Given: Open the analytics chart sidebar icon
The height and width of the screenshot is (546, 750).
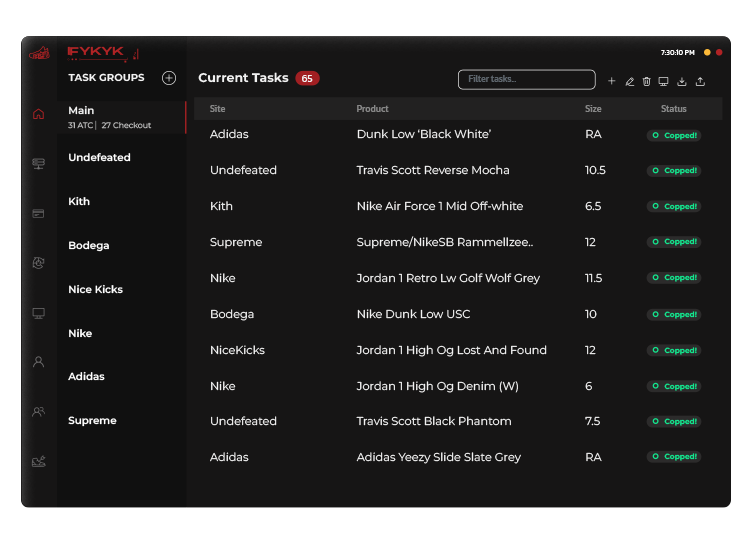Looking at the screenshot, I should [38, 461].
